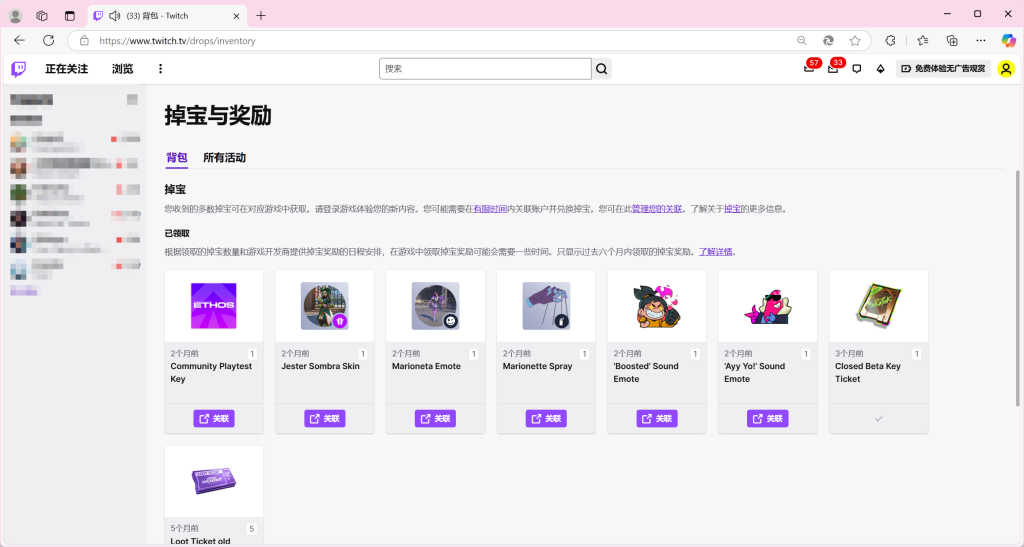Click 关联 under Jester Sombra Skin
This screenshot has height=547, width=1024.
(x=325, y=418)
